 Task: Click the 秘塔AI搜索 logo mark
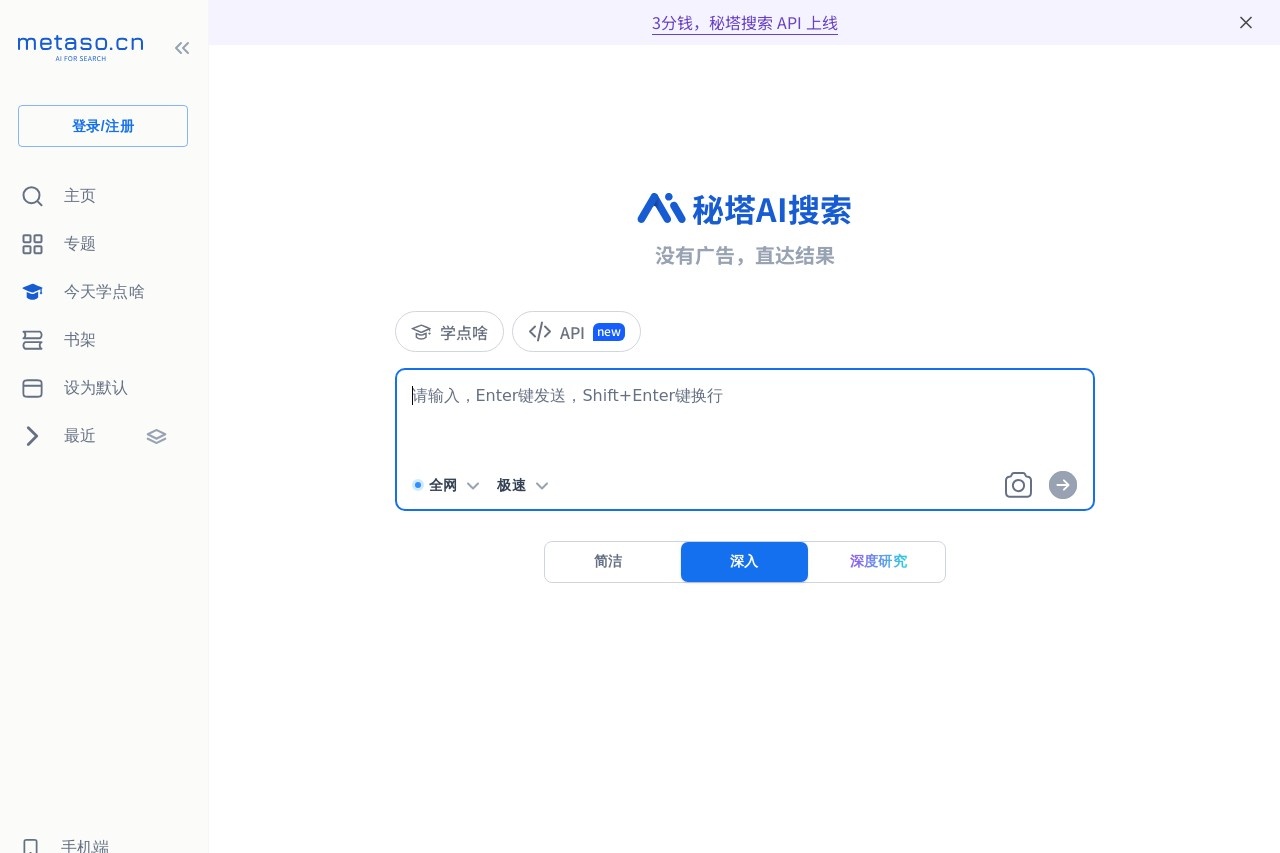tap(661, 208)
